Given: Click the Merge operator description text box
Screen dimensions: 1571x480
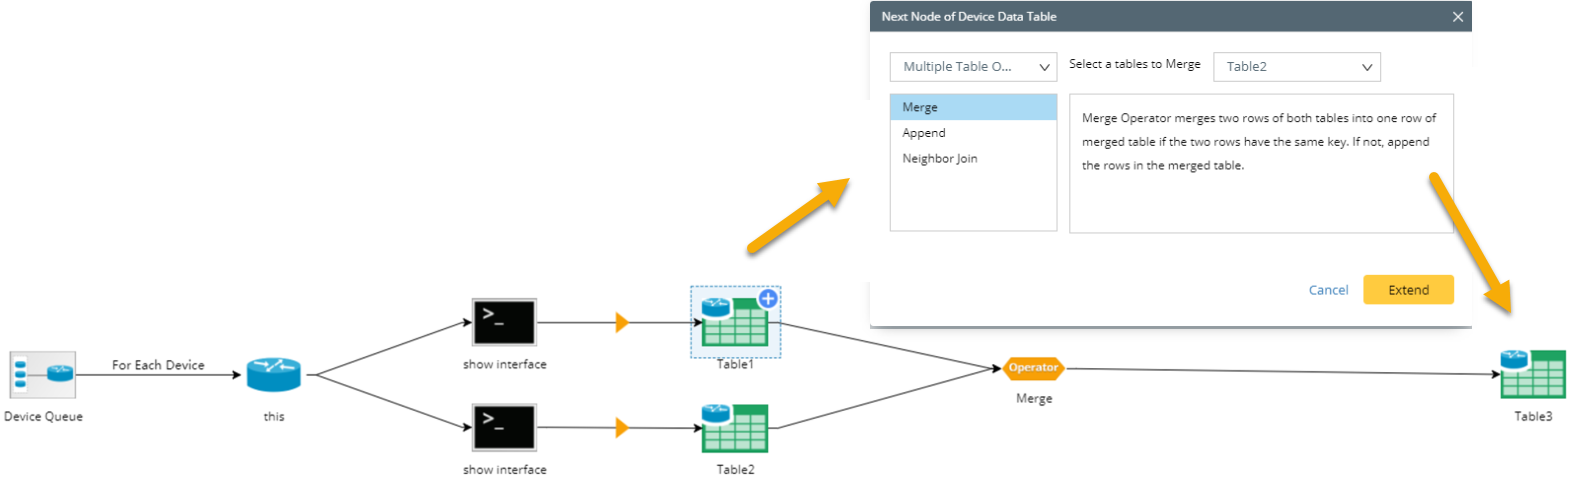Looking at the screenshot, I should click(x=1260, y=163).
